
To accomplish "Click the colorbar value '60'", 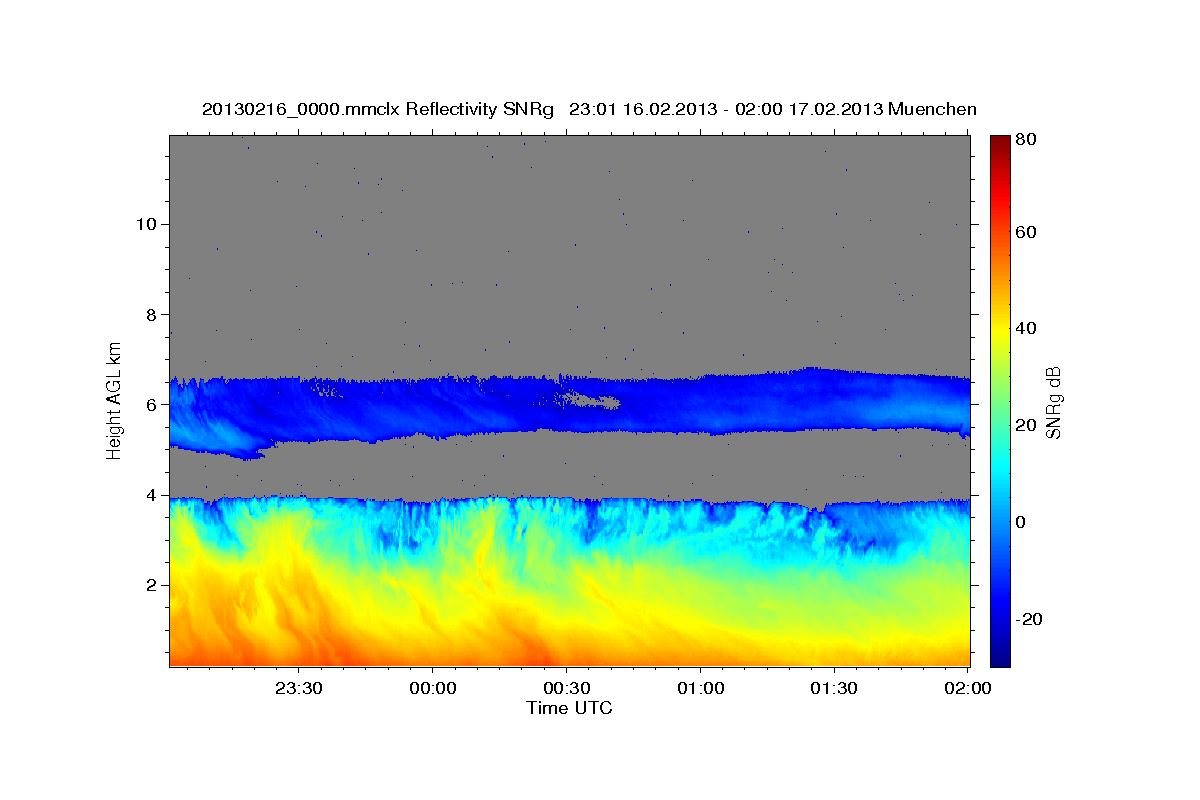I will 1026,232.
